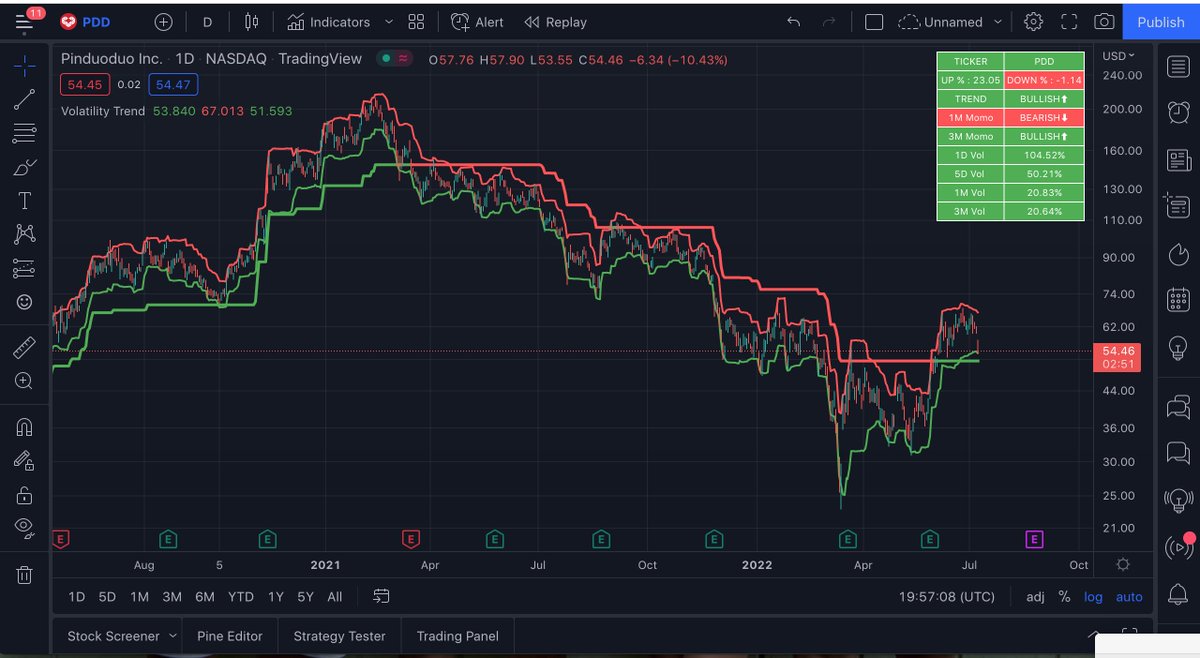Screen dimensions: 1200x658
Task: Hide all drawings with eye icon
Action: point(25,528)
